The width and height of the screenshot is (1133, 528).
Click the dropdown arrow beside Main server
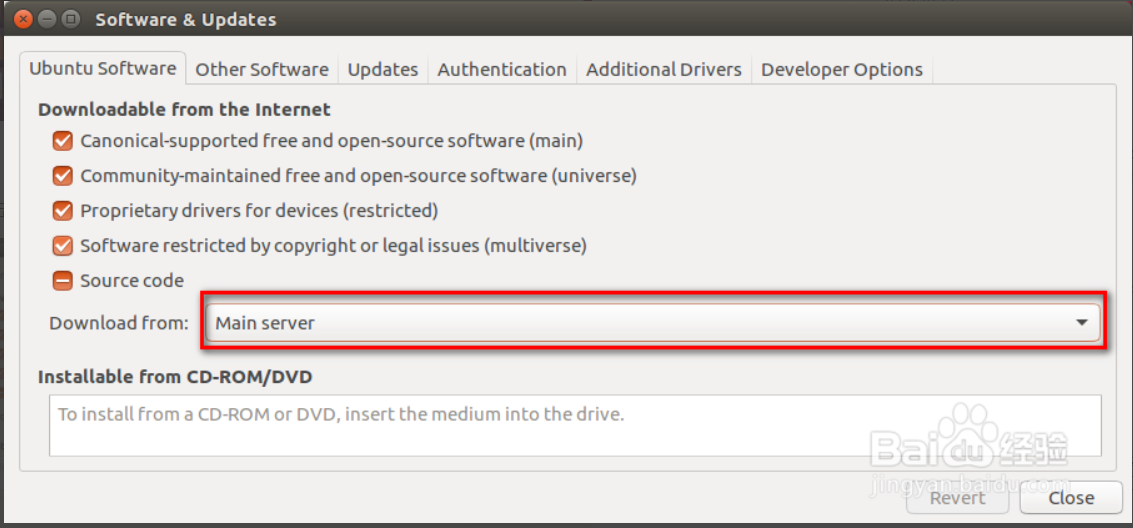1081,323
